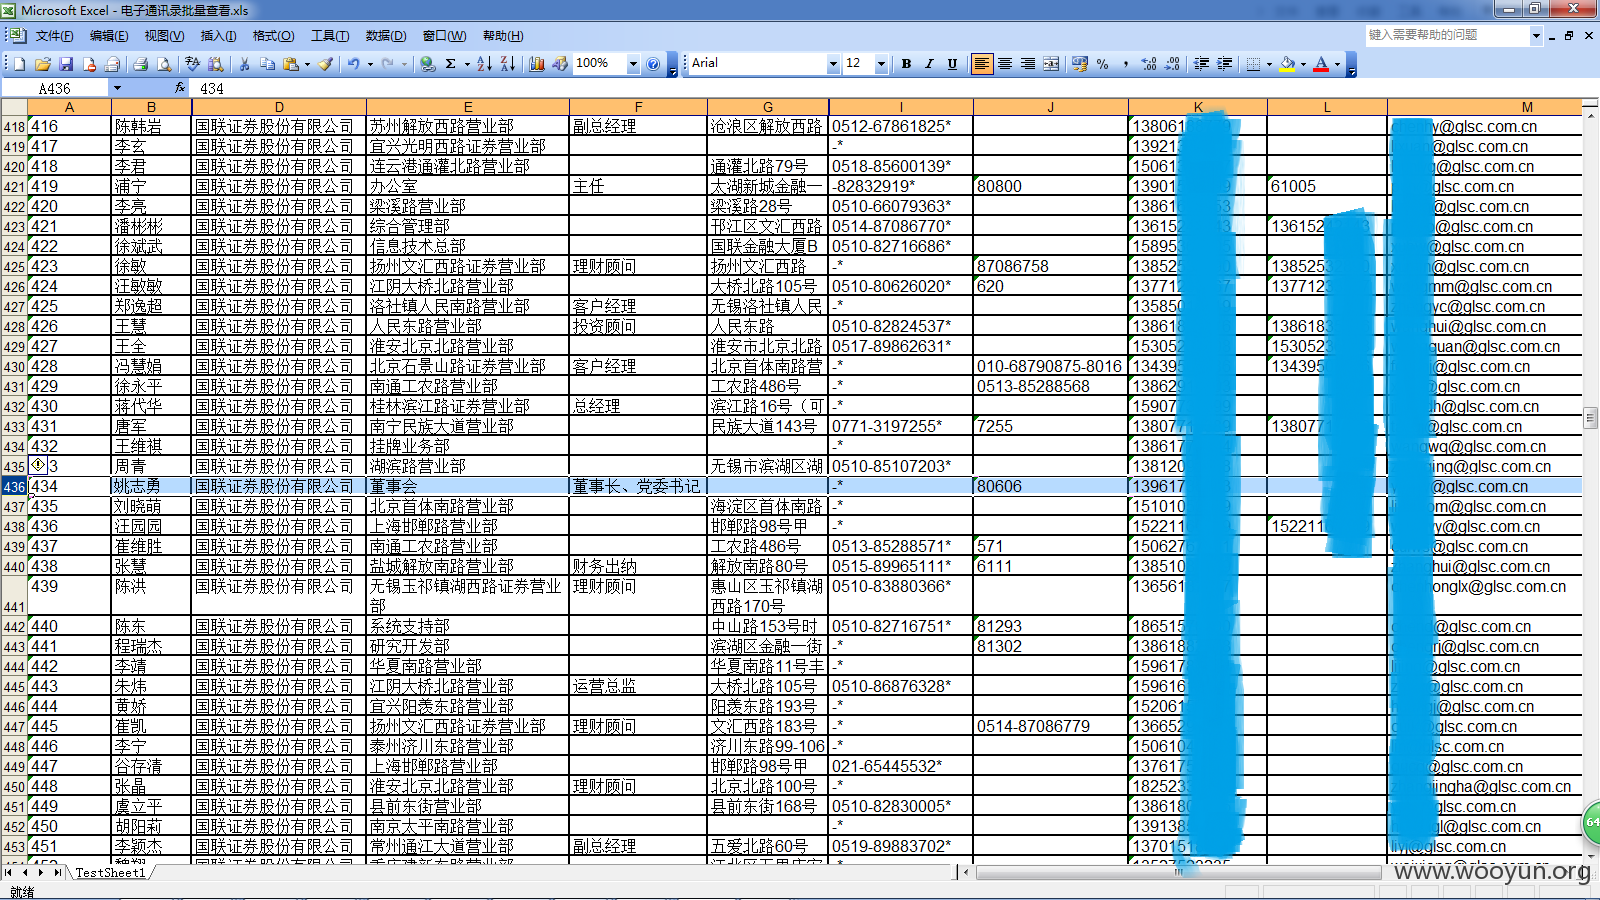Pick fill color yellow bucket
The height and width of the screenshot is (900, 1600).
point(1288,64)
